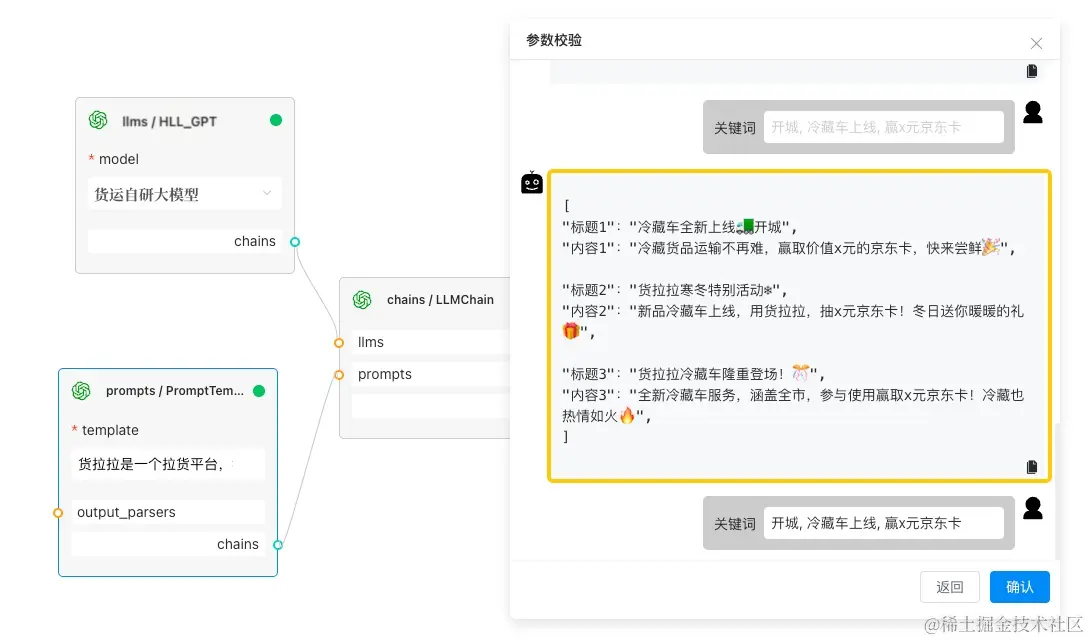Focus the upper greyed 关键词 input field

884,127
